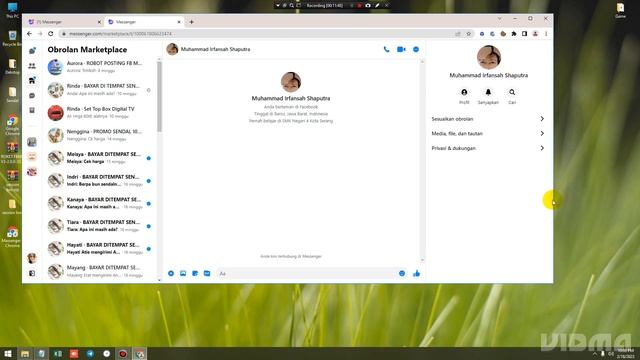Viewport: 640px width, 360px height.
Task: Bookmark this page with star icon
Action: coord(469,34)
